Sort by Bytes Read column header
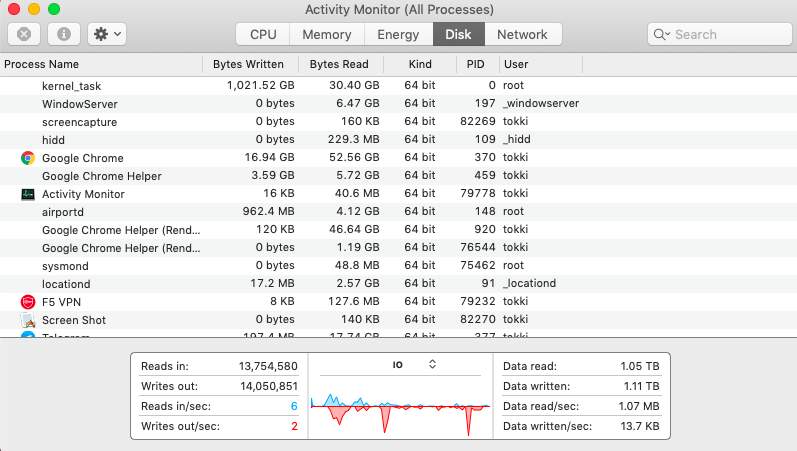 pyautogui.click(x=339, y=64)
